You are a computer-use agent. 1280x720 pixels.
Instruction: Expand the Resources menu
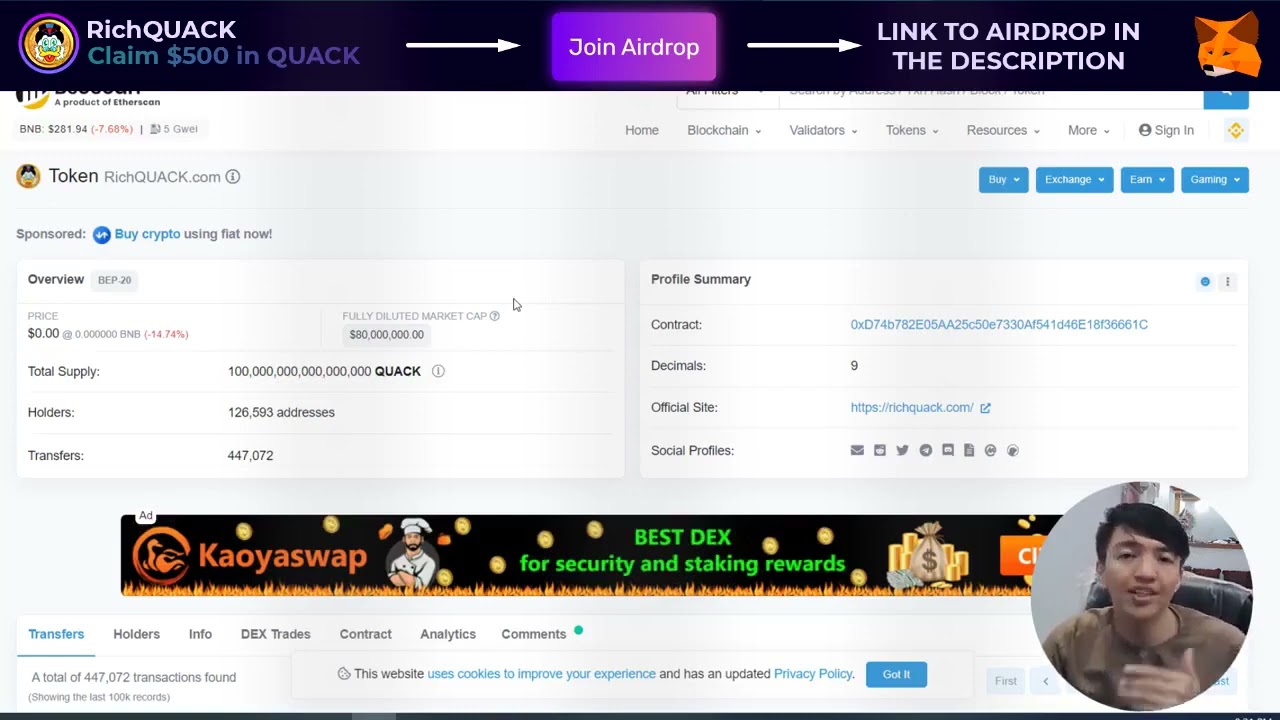[x=1003, y=130]
